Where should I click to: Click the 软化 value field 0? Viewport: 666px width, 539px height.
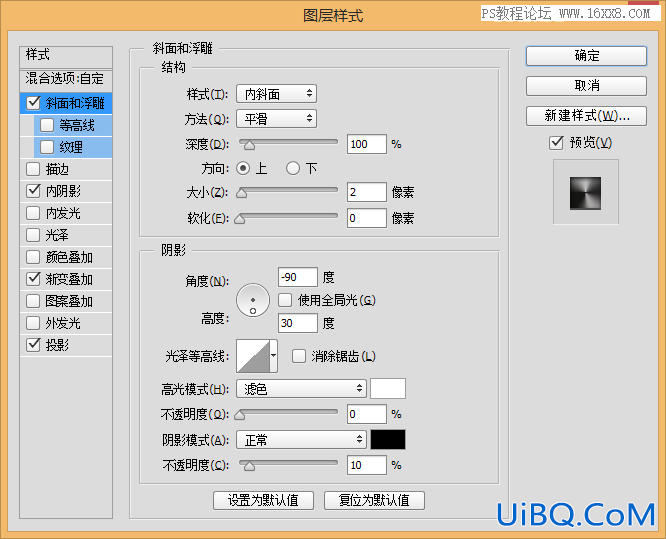tap(367, 218)
